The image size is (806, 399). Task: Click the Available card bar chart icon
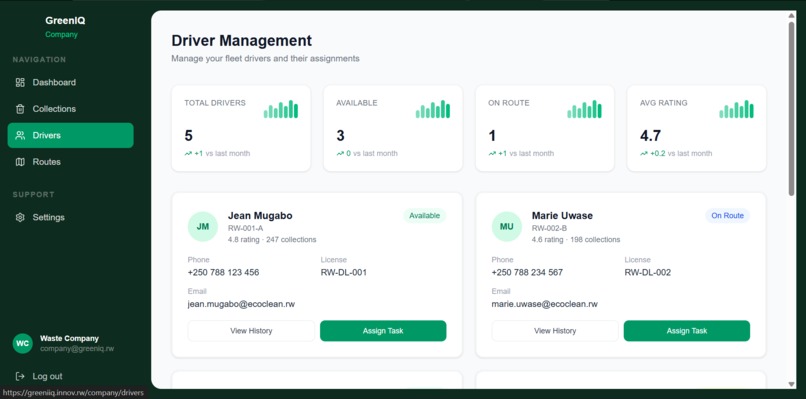tap(433, 109)
